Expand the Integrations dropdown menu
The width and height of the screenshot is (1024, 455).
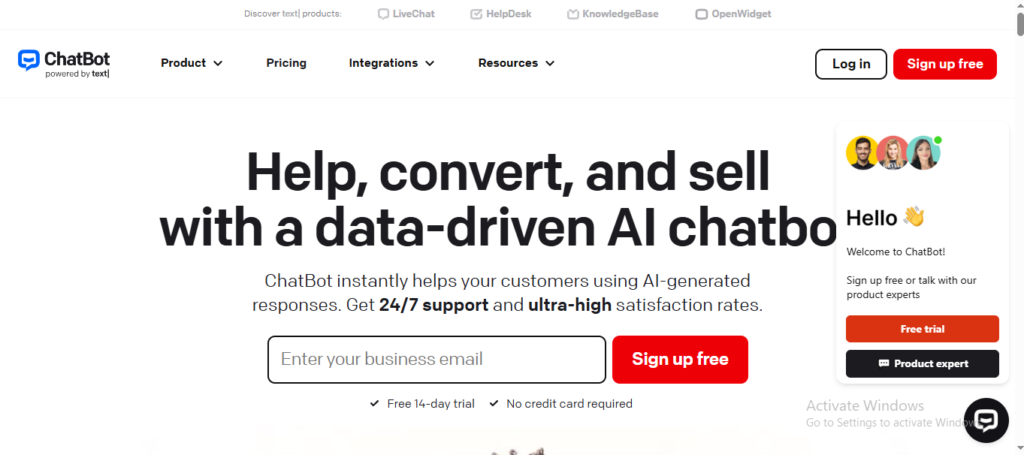tap(391, 63)
